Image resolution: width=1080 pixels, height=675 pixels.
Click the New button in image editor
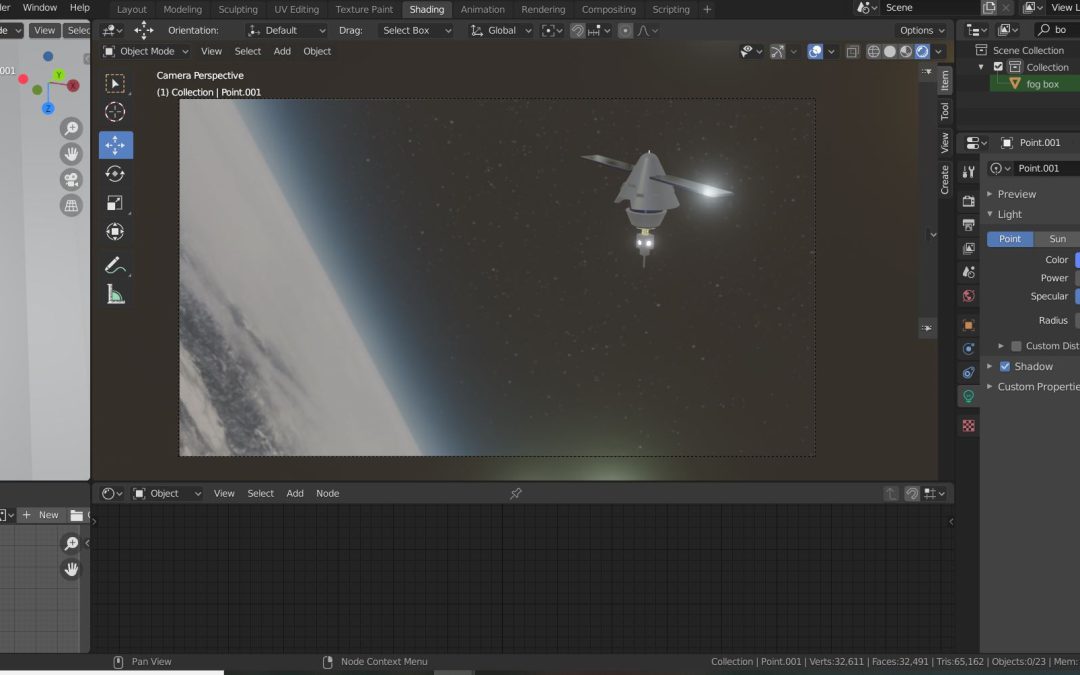pyautogui.click(x=41, y=515)
